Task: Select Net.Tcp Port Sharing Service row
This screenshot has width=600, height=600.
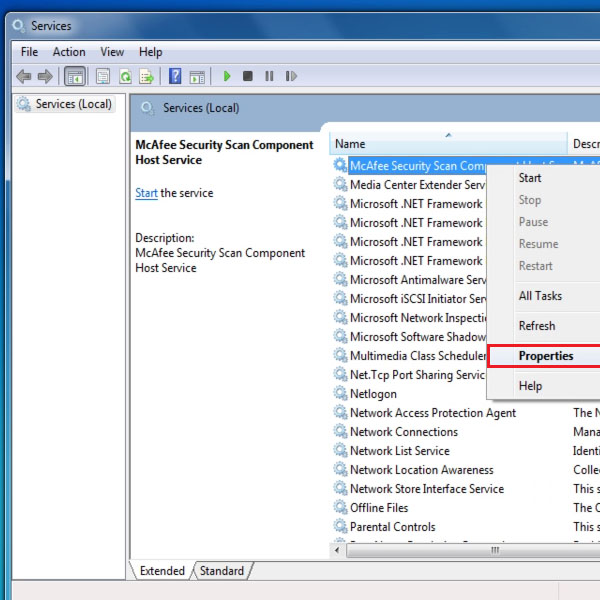Action: click(409, 374)
